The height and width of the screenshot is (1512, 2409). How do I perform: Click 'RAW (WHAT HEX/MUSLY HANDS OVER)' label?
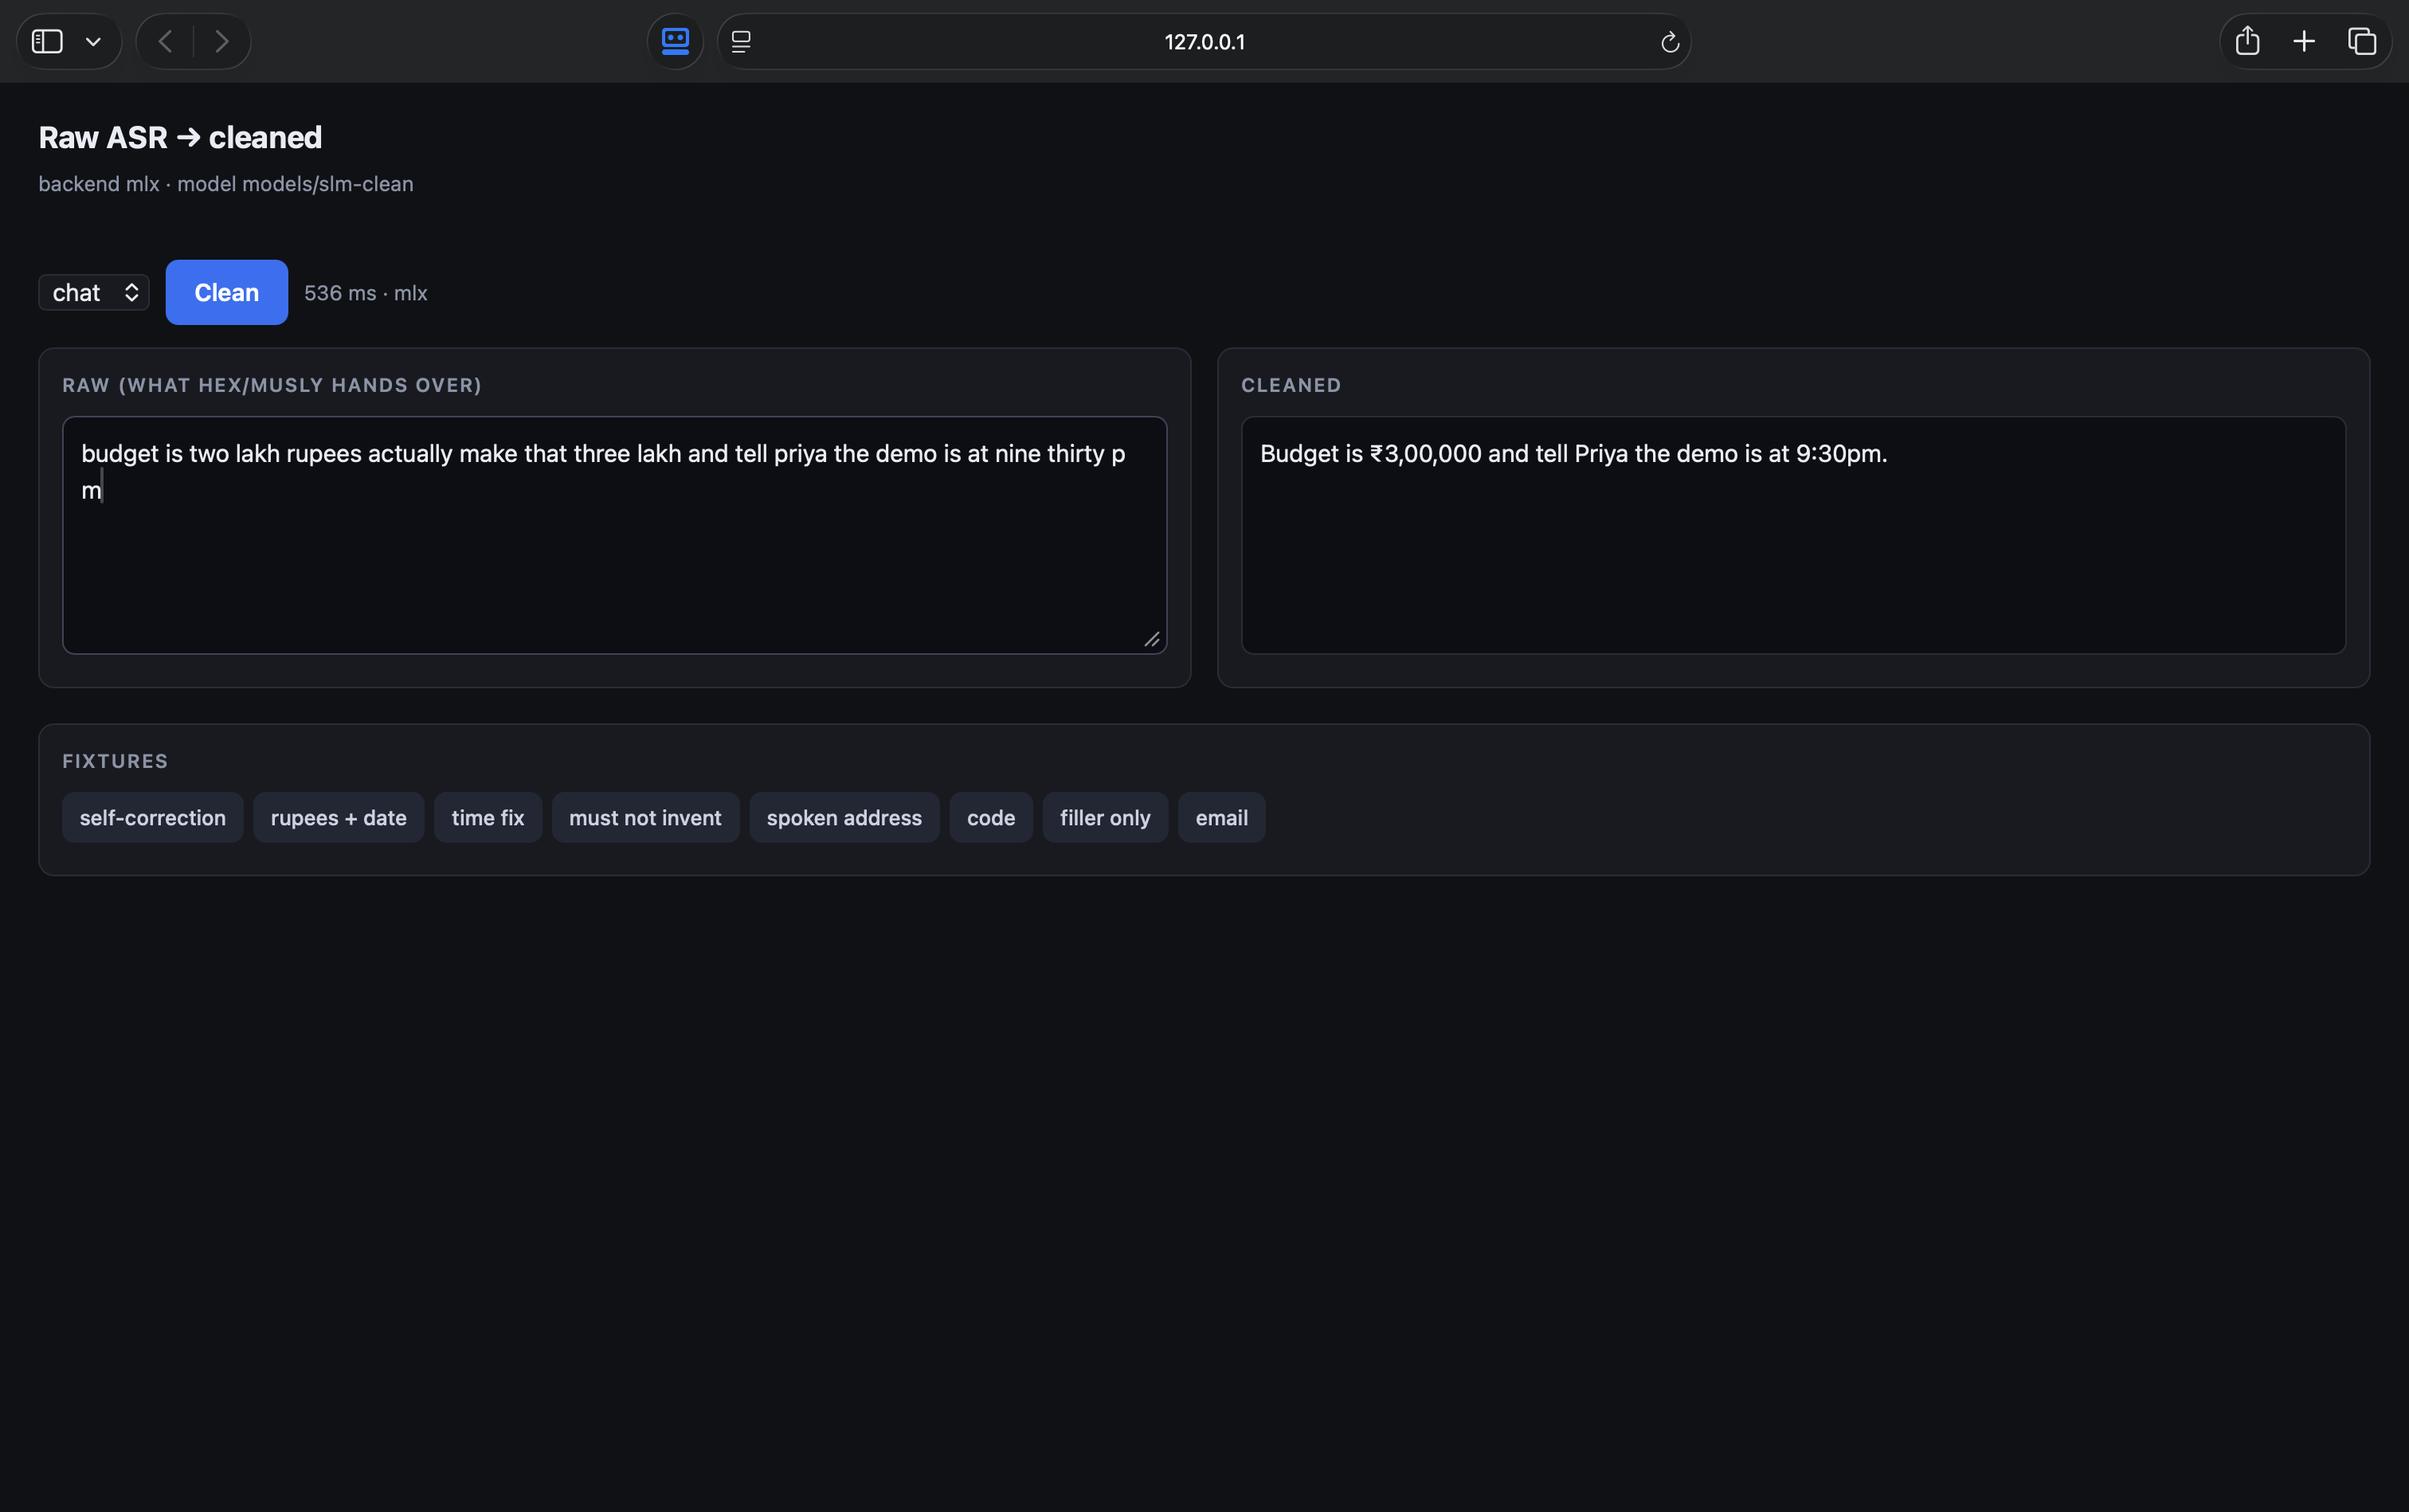pos(272,385)
